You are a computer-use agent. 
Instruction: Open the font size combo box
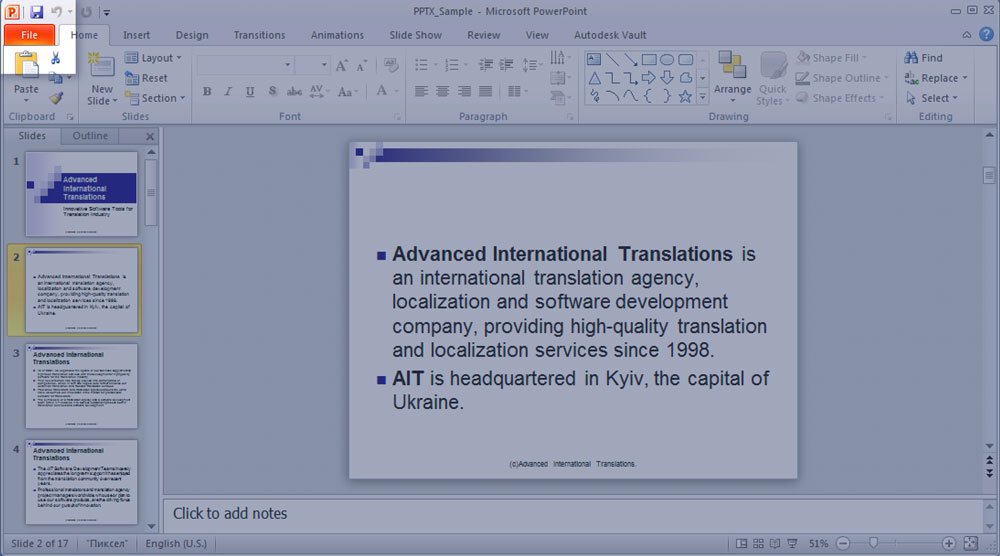tap(312, 64)
